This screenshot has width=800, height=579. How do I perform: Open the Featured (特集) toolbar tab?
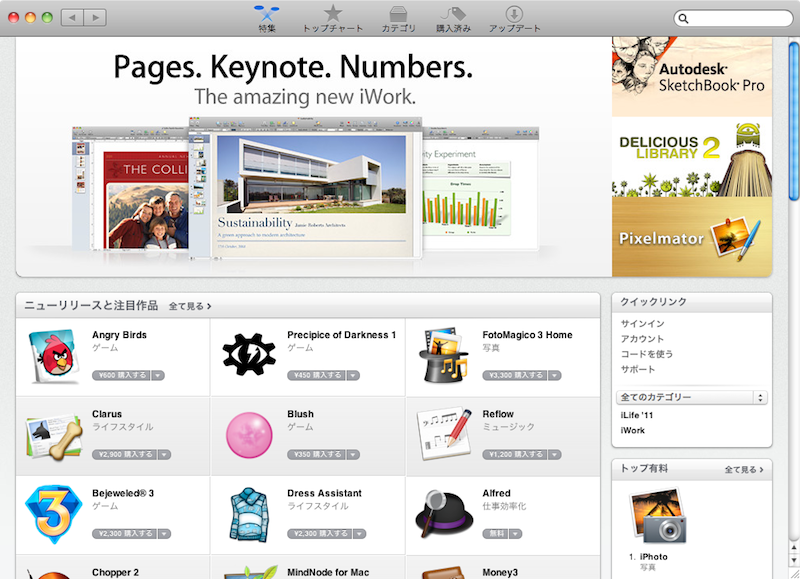click(x=266, y=19)
